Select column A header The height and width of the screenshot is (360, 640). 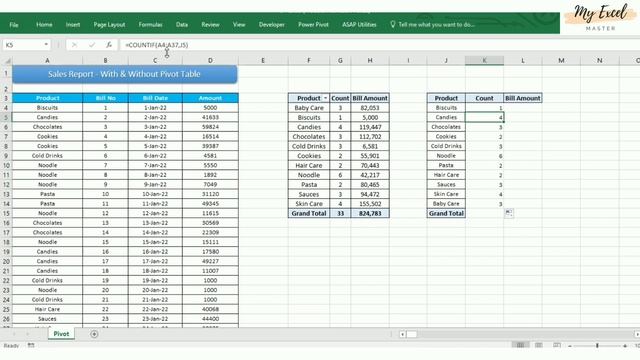point(47,60)
